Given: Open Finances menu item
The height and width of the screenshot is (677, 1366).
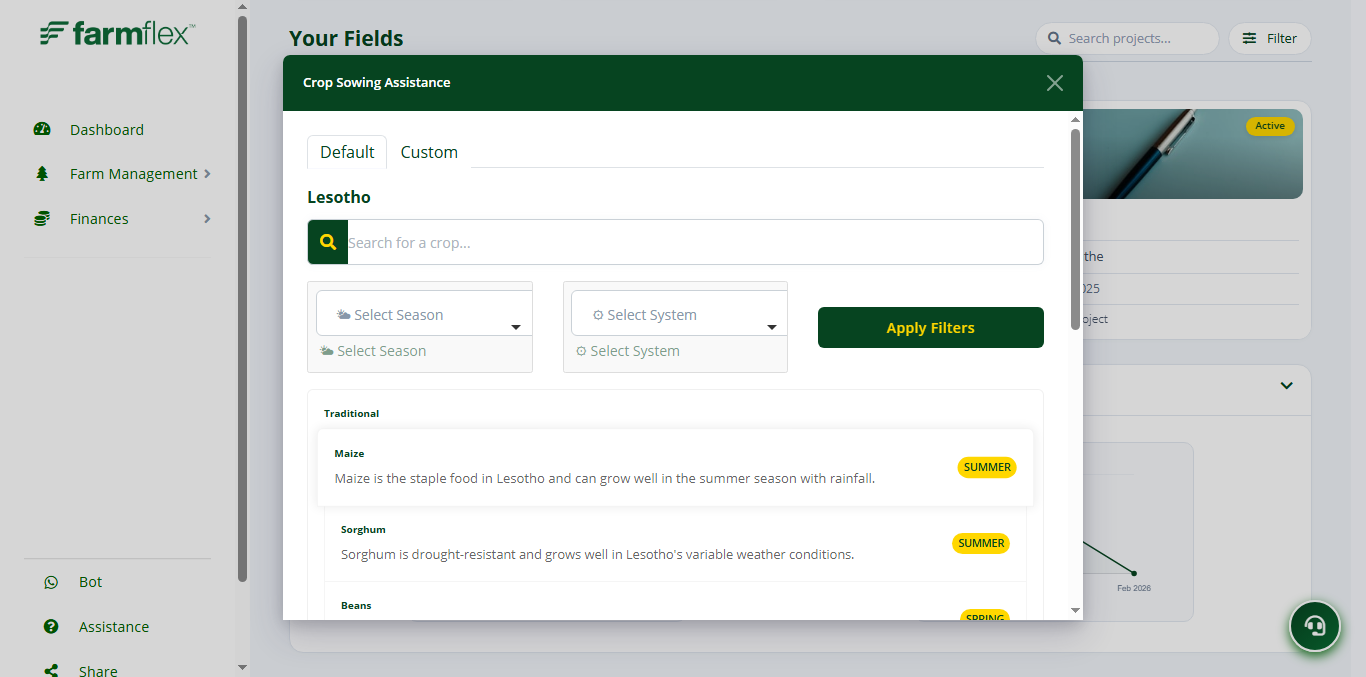Looking at the screenshot, I should click(x=99, y=219).
